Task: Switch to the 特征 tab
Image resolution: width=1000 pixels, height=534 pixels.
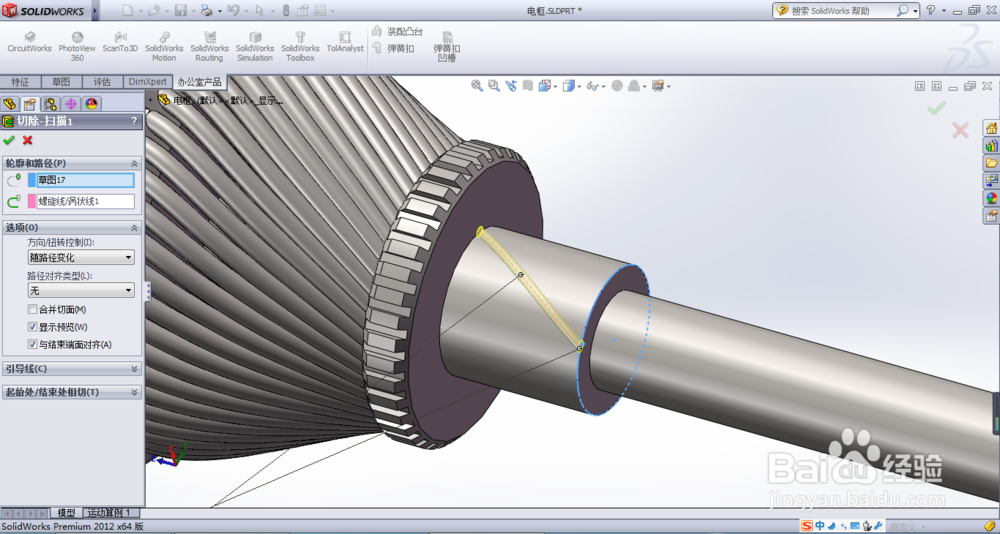Action: (x=20, y=82)
